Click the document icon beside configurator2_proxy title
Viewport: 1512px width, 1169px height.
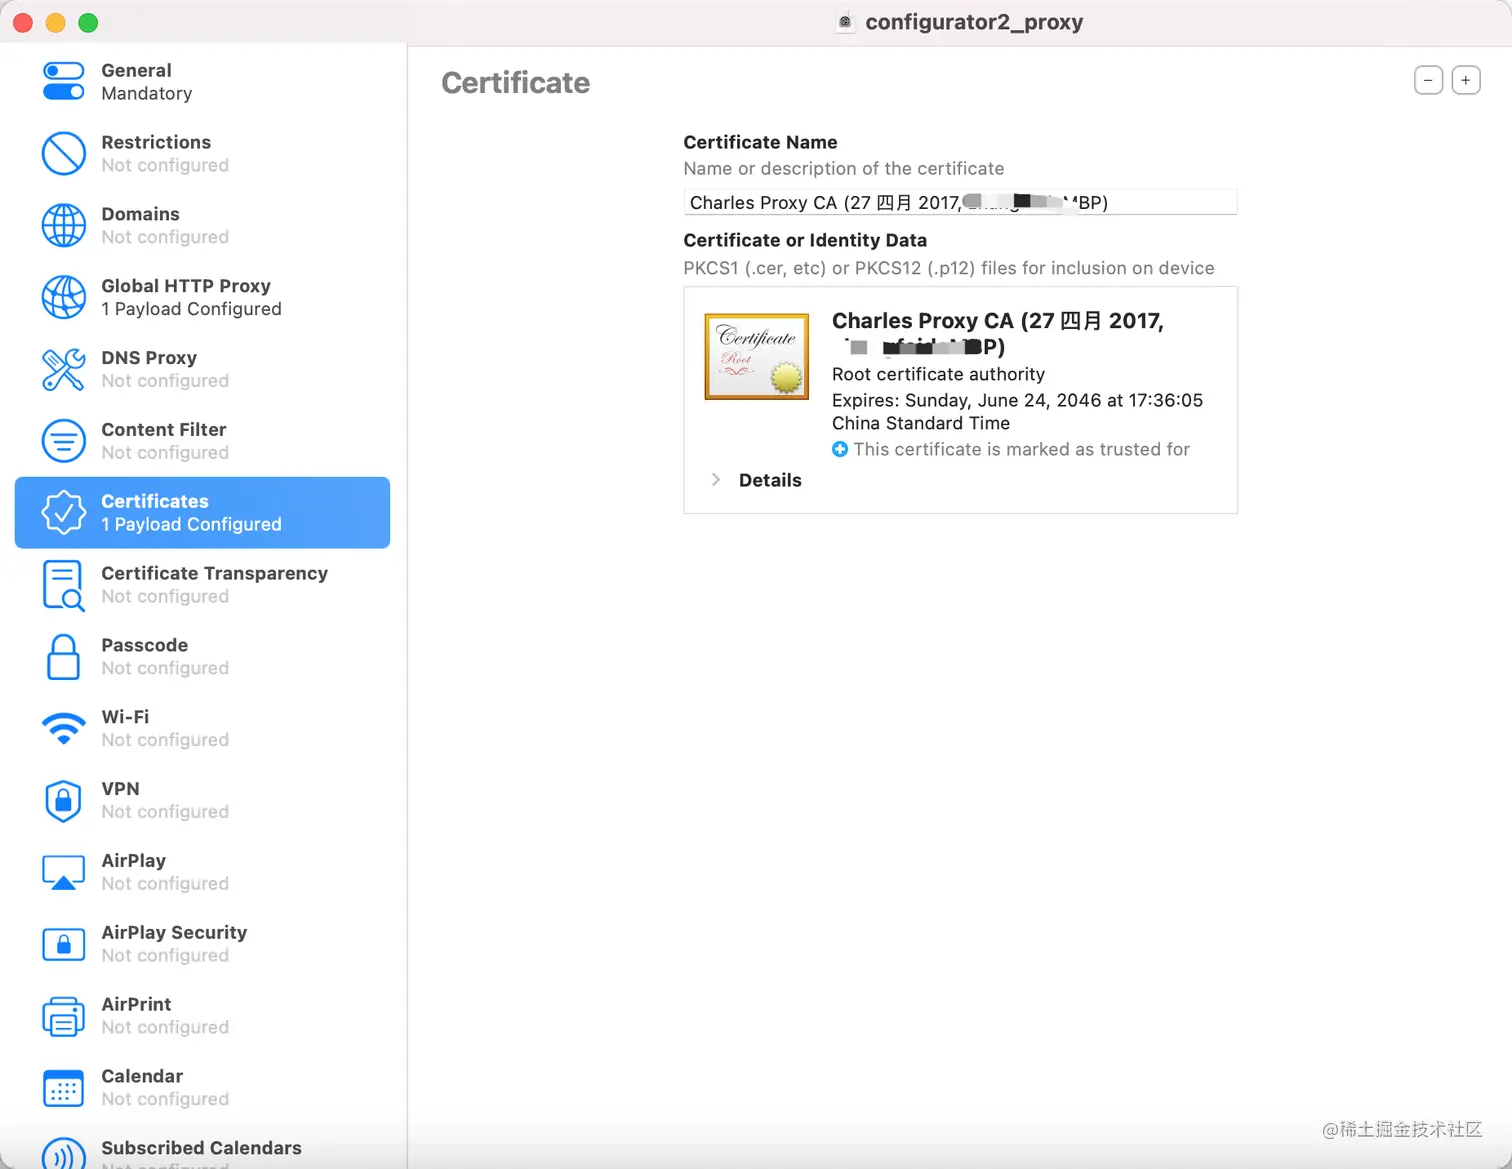[846, 22]
